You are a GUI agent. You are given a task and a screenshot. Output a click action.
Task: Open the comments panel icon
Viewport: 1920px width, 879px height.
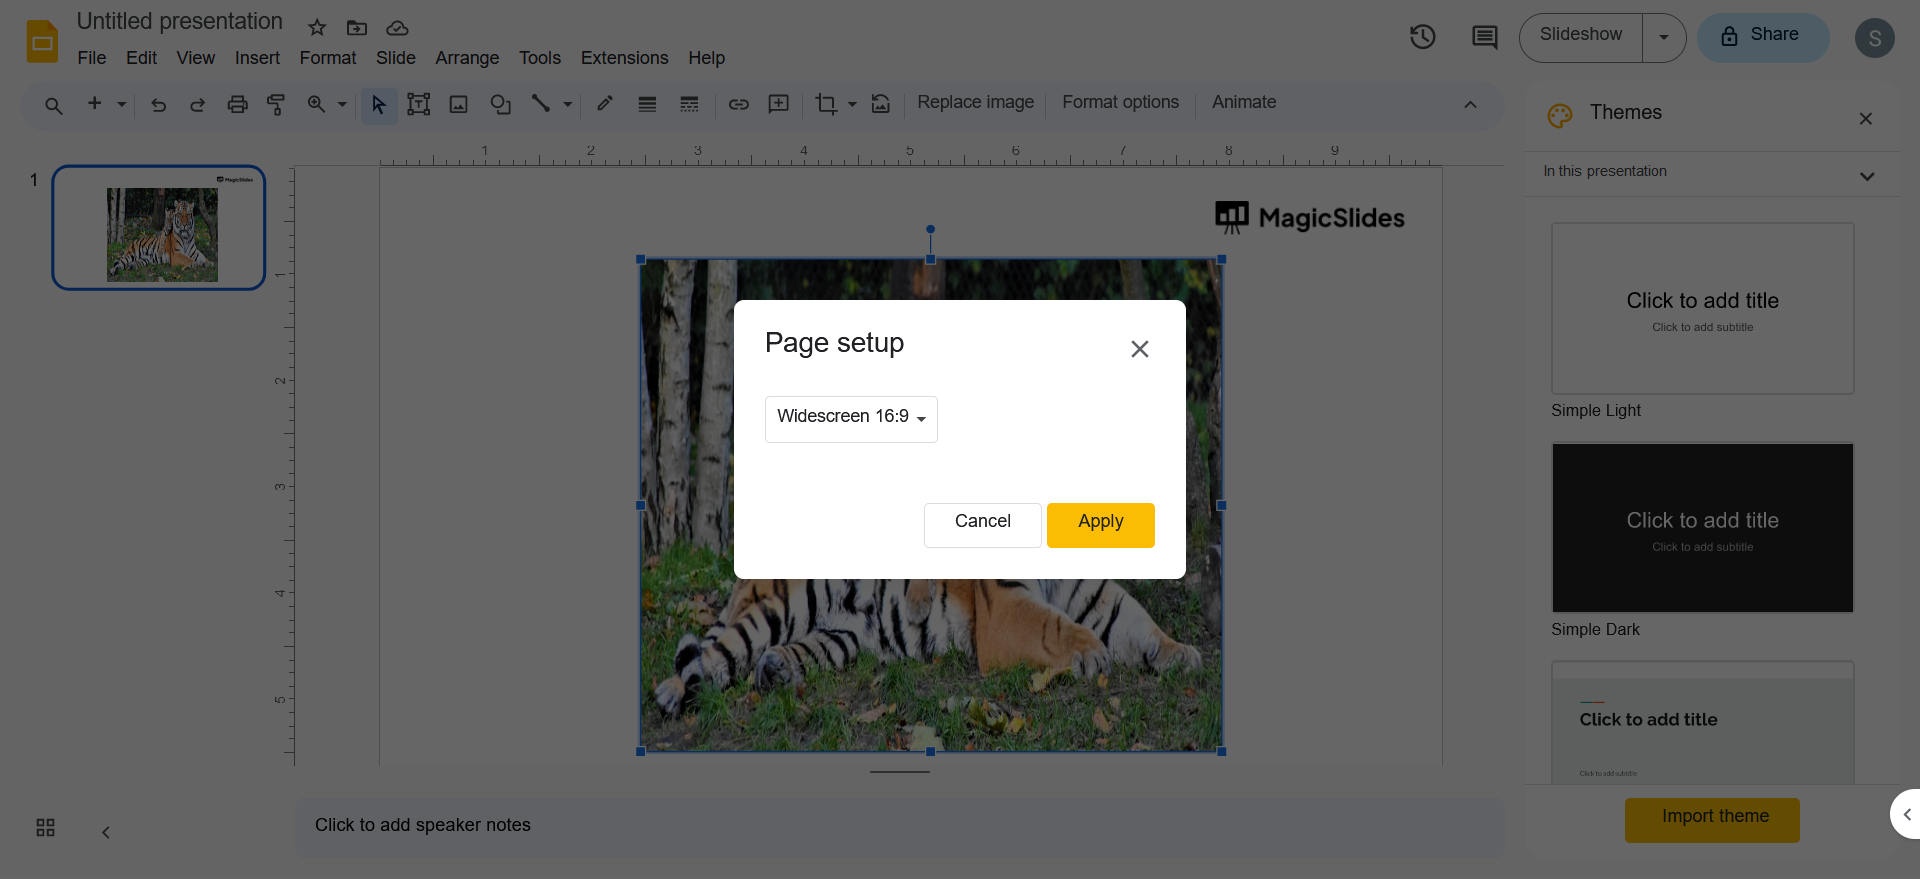[1484, 38]
